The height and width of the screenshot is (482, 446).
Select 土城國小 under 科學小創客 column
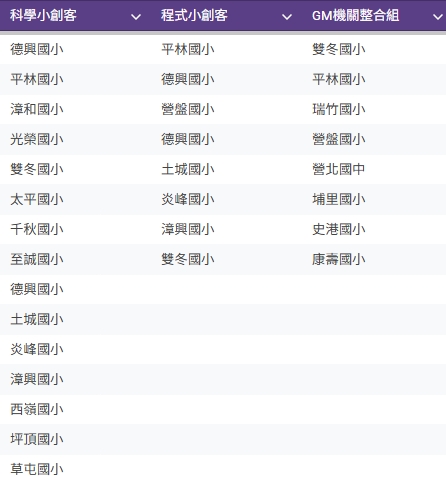tap(37, 319)
